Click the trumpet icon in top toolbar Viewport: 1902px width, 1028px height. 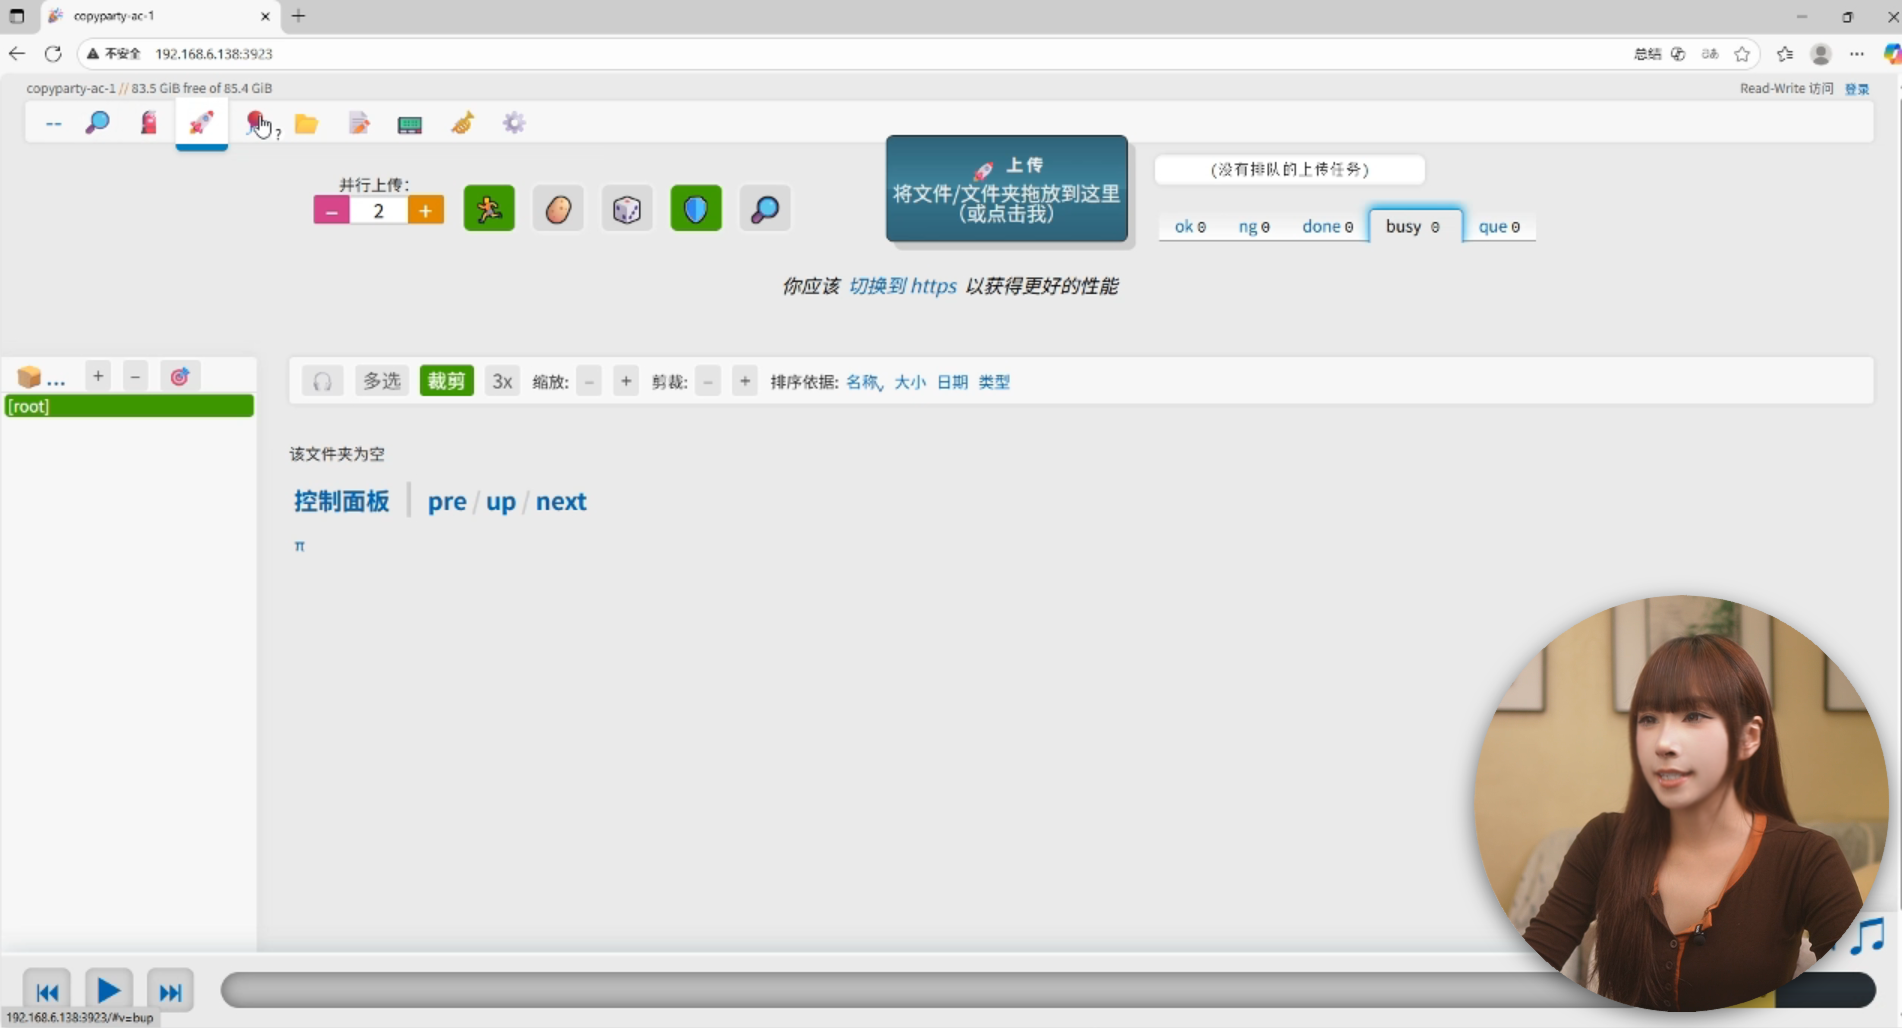click(x=462, y=123)
